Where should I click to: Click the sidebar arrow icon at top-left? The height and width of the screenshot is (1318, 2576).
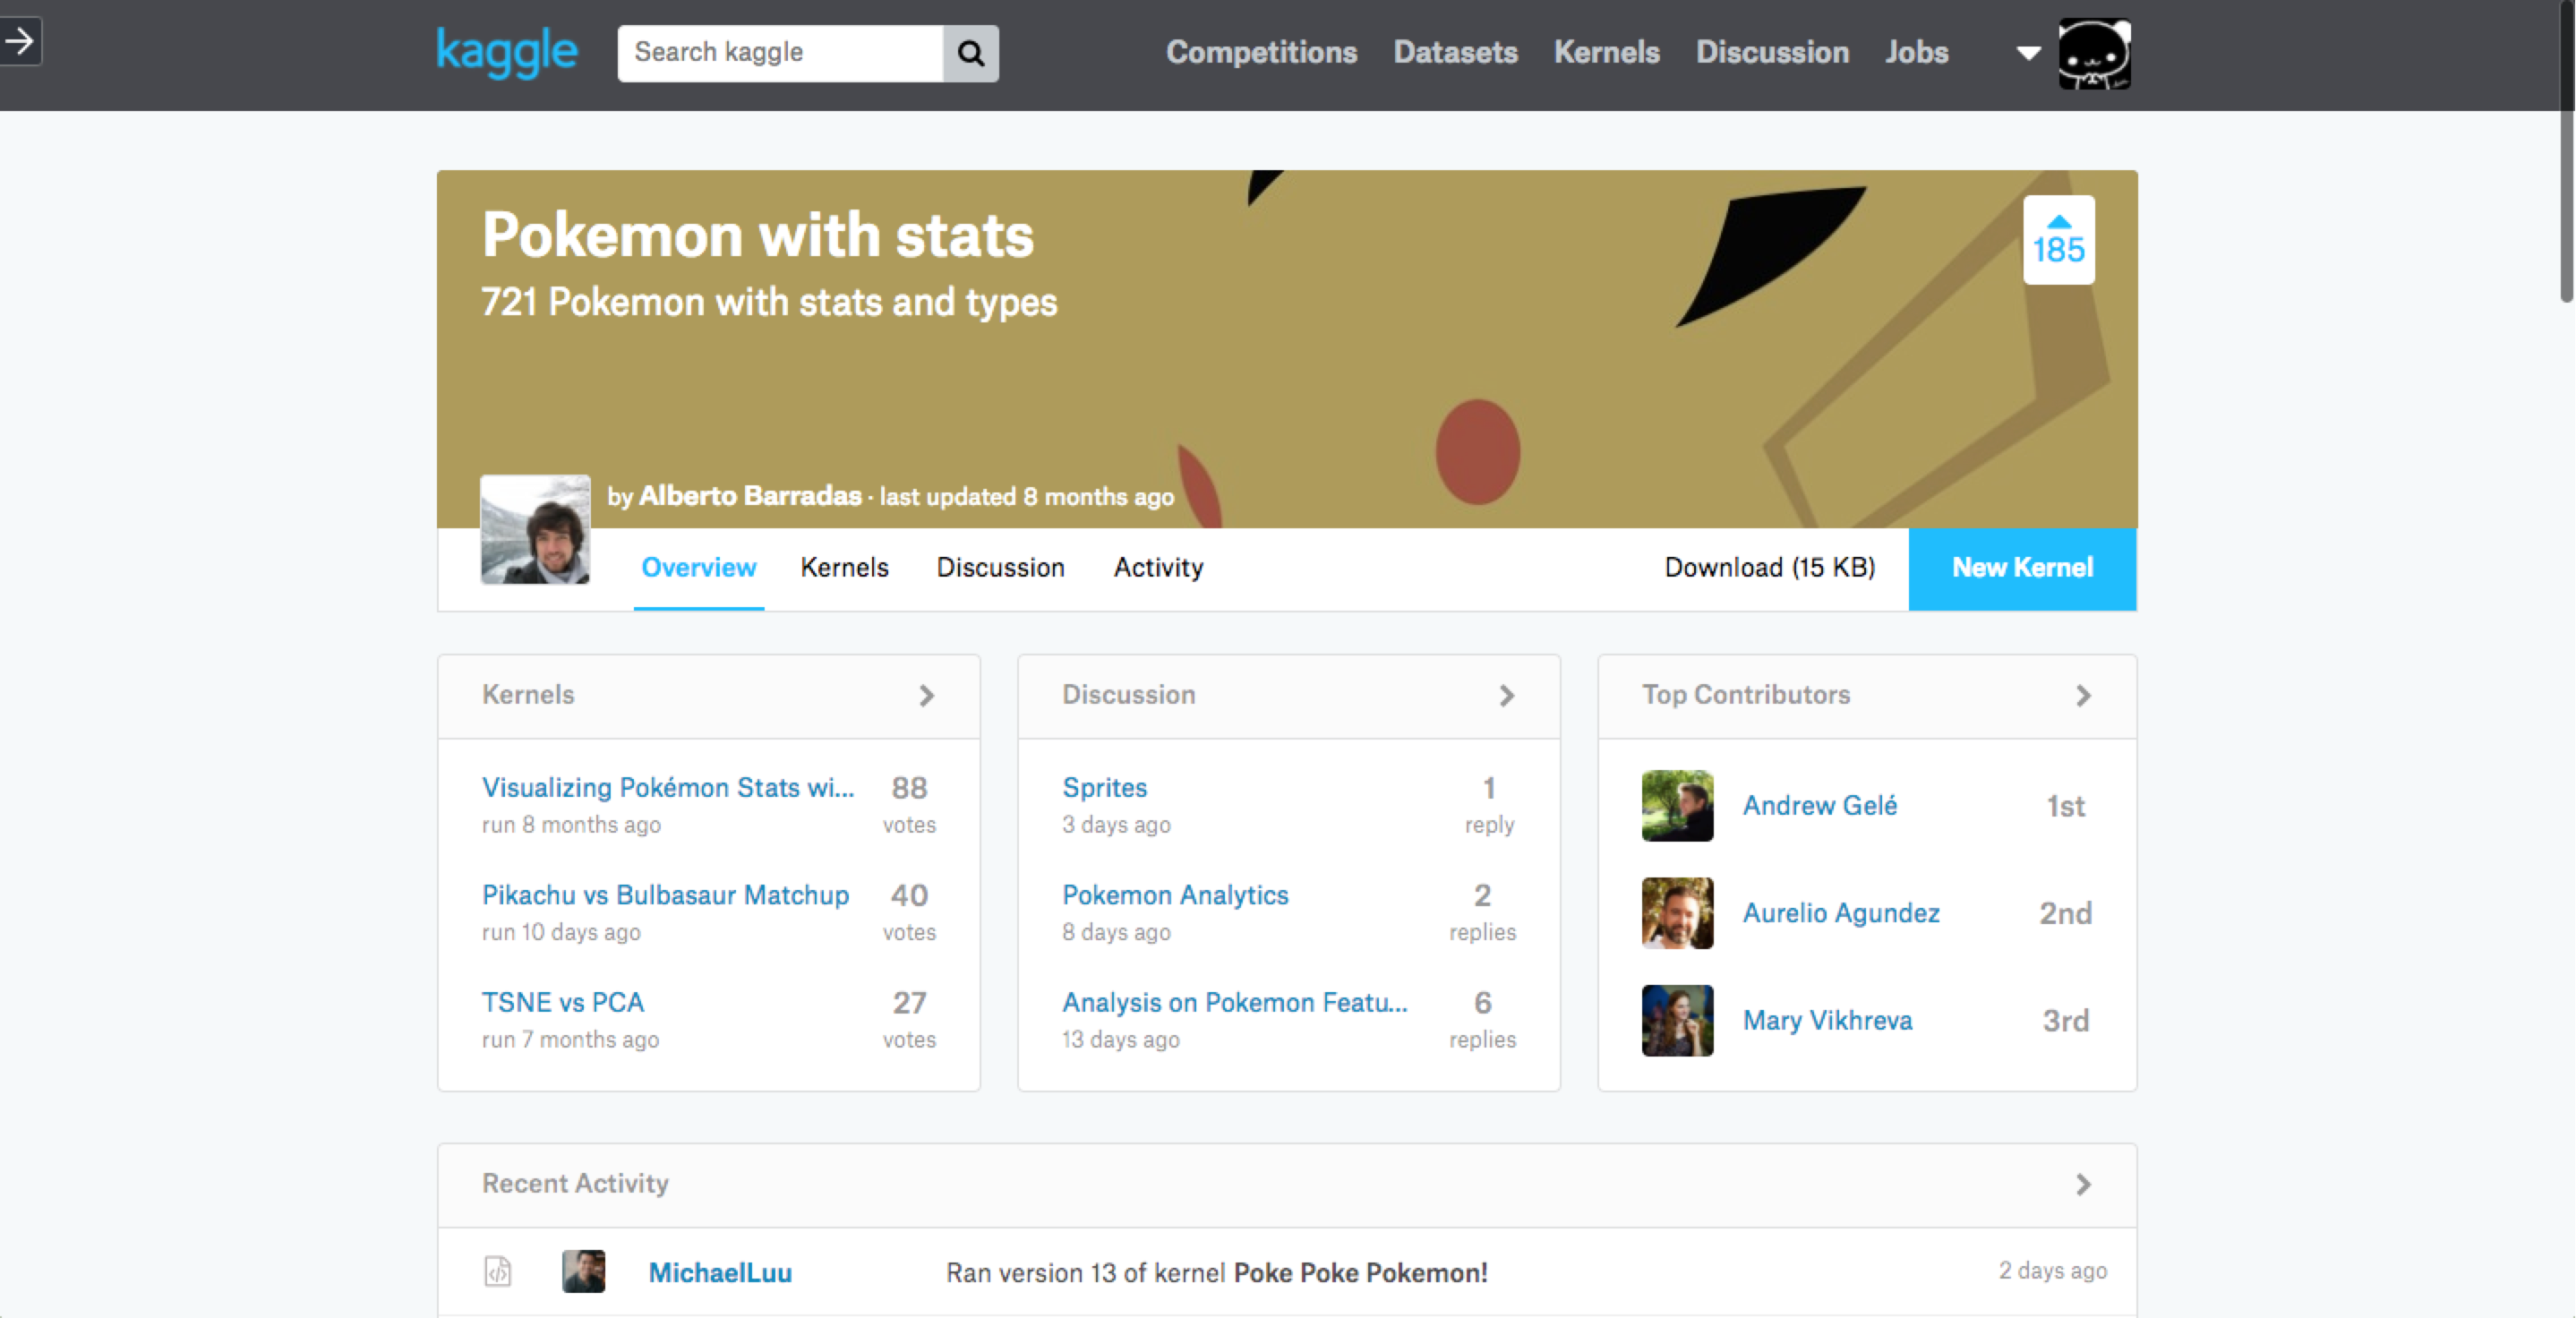pos(19,41)
